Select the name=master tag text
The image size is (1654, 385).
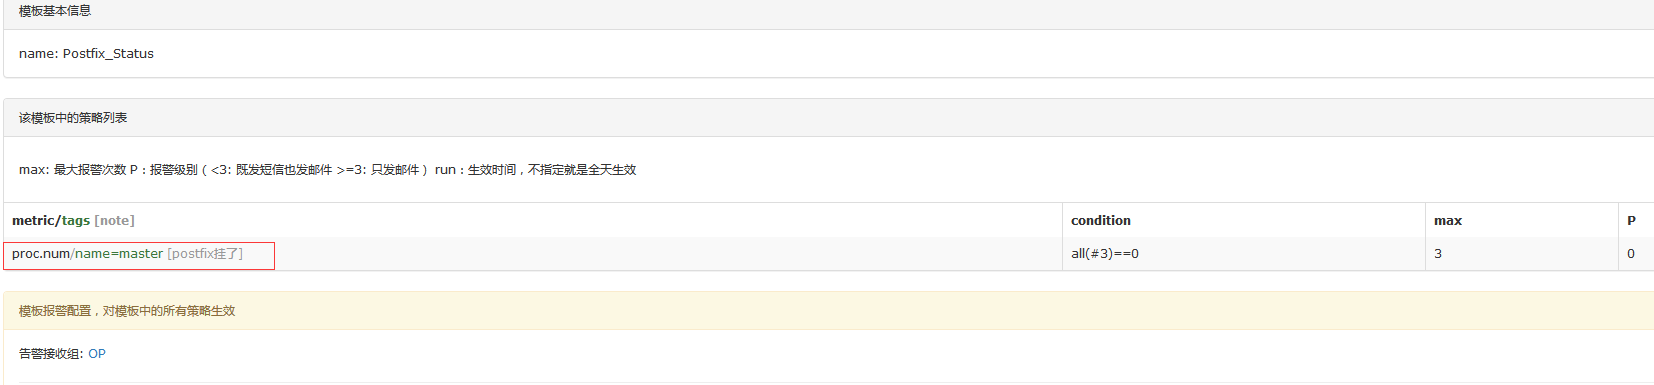tap(119, 254)
